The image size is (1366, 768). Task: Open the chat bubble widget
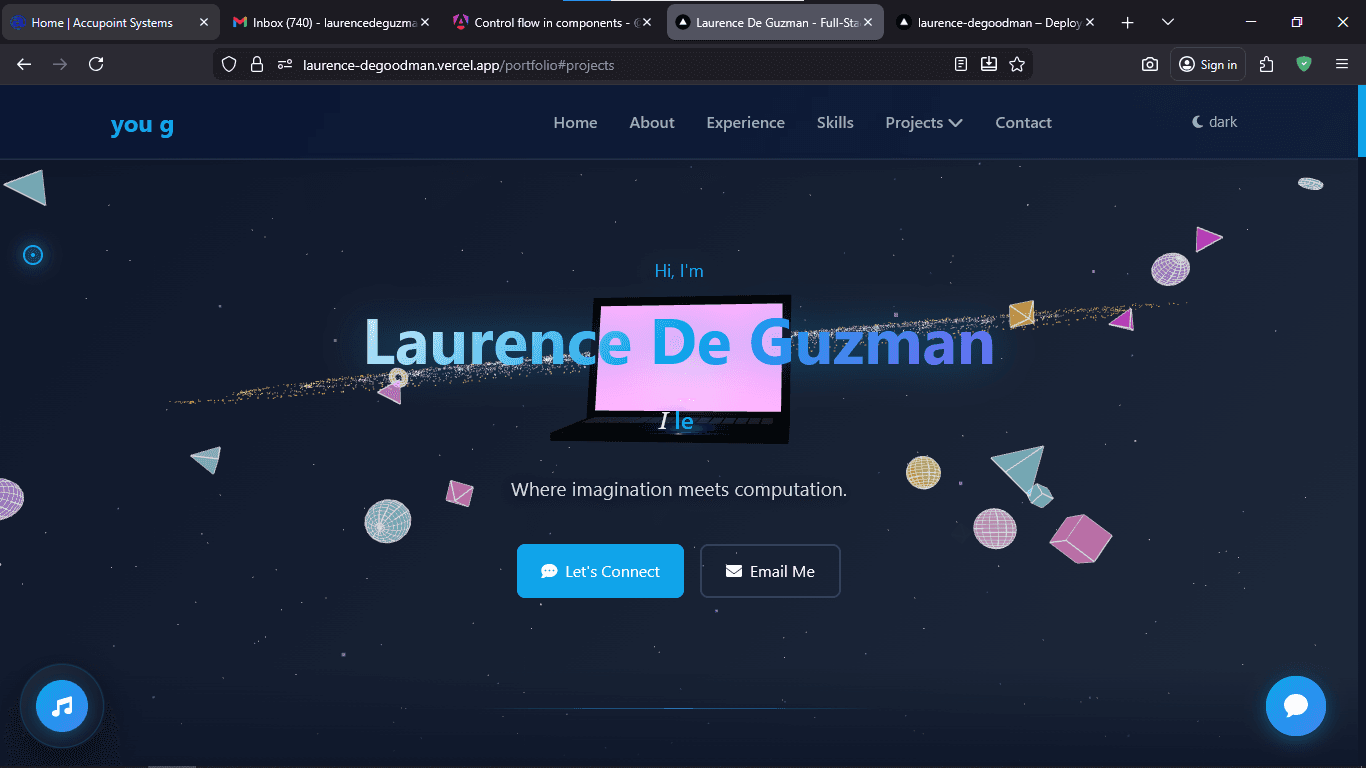point(1296,706)
